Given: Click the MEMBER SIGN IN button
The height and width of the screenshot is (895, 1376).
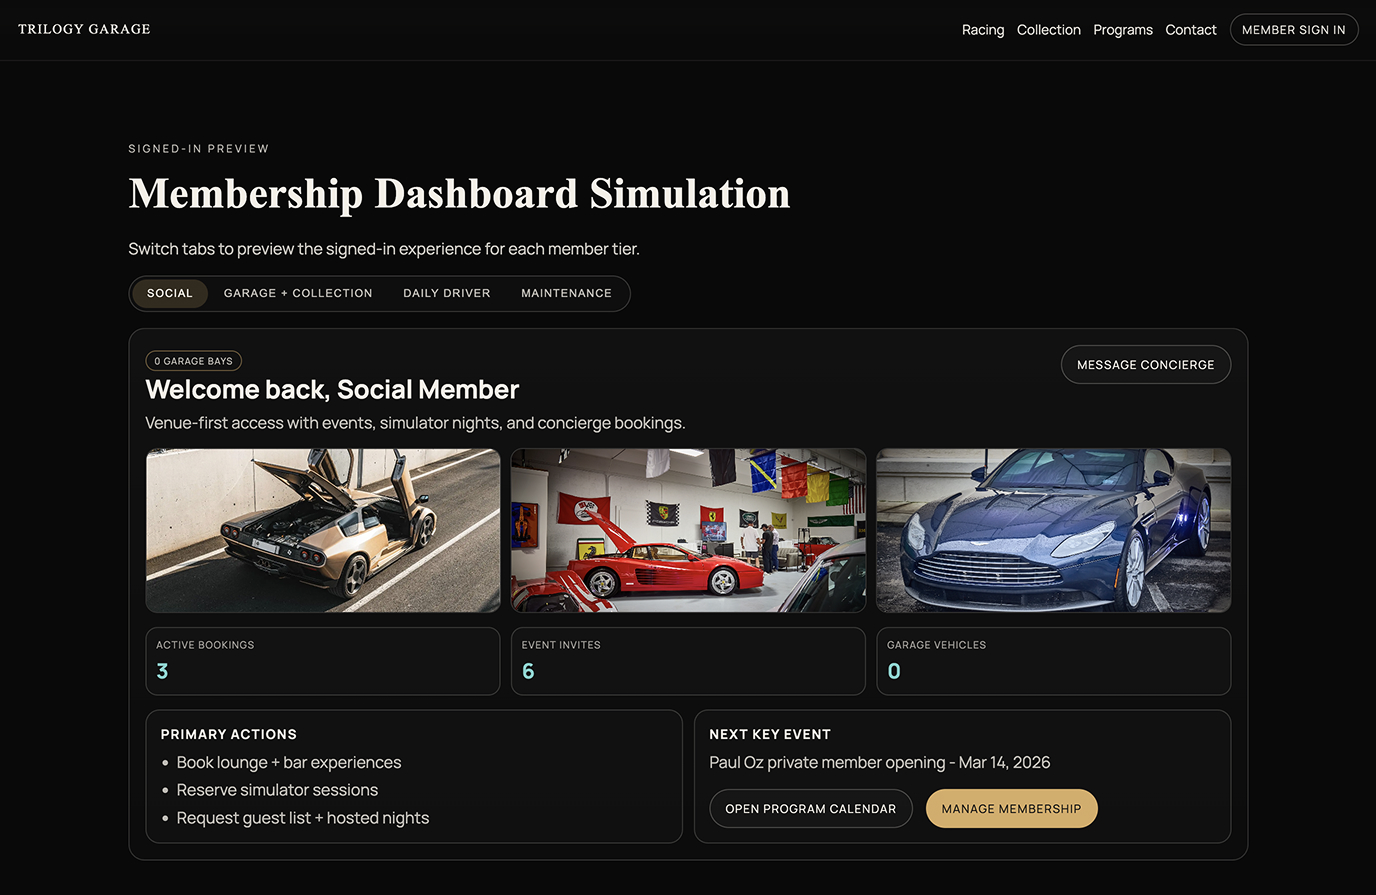Looking at the screenshot, I should tap(1294, 29).
